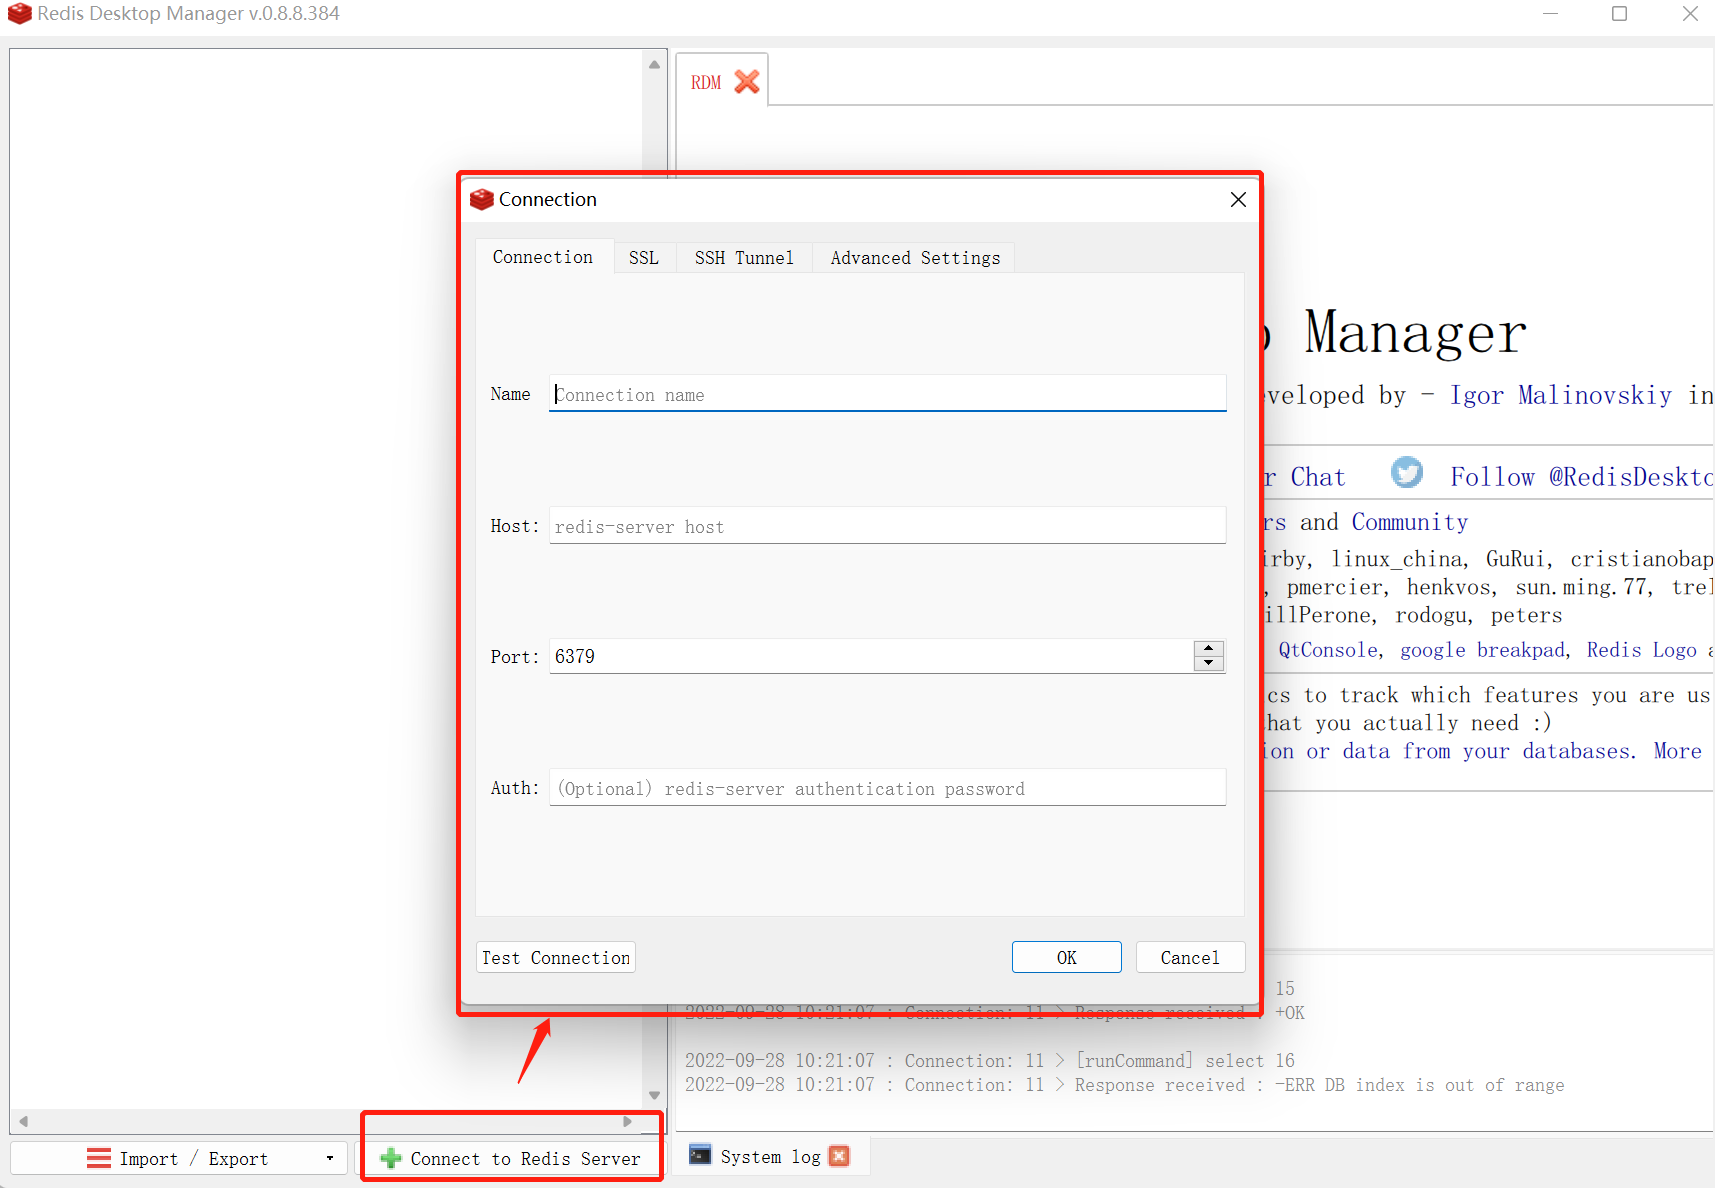Click the green plus Connect icon

click(x=391, y=1158)
